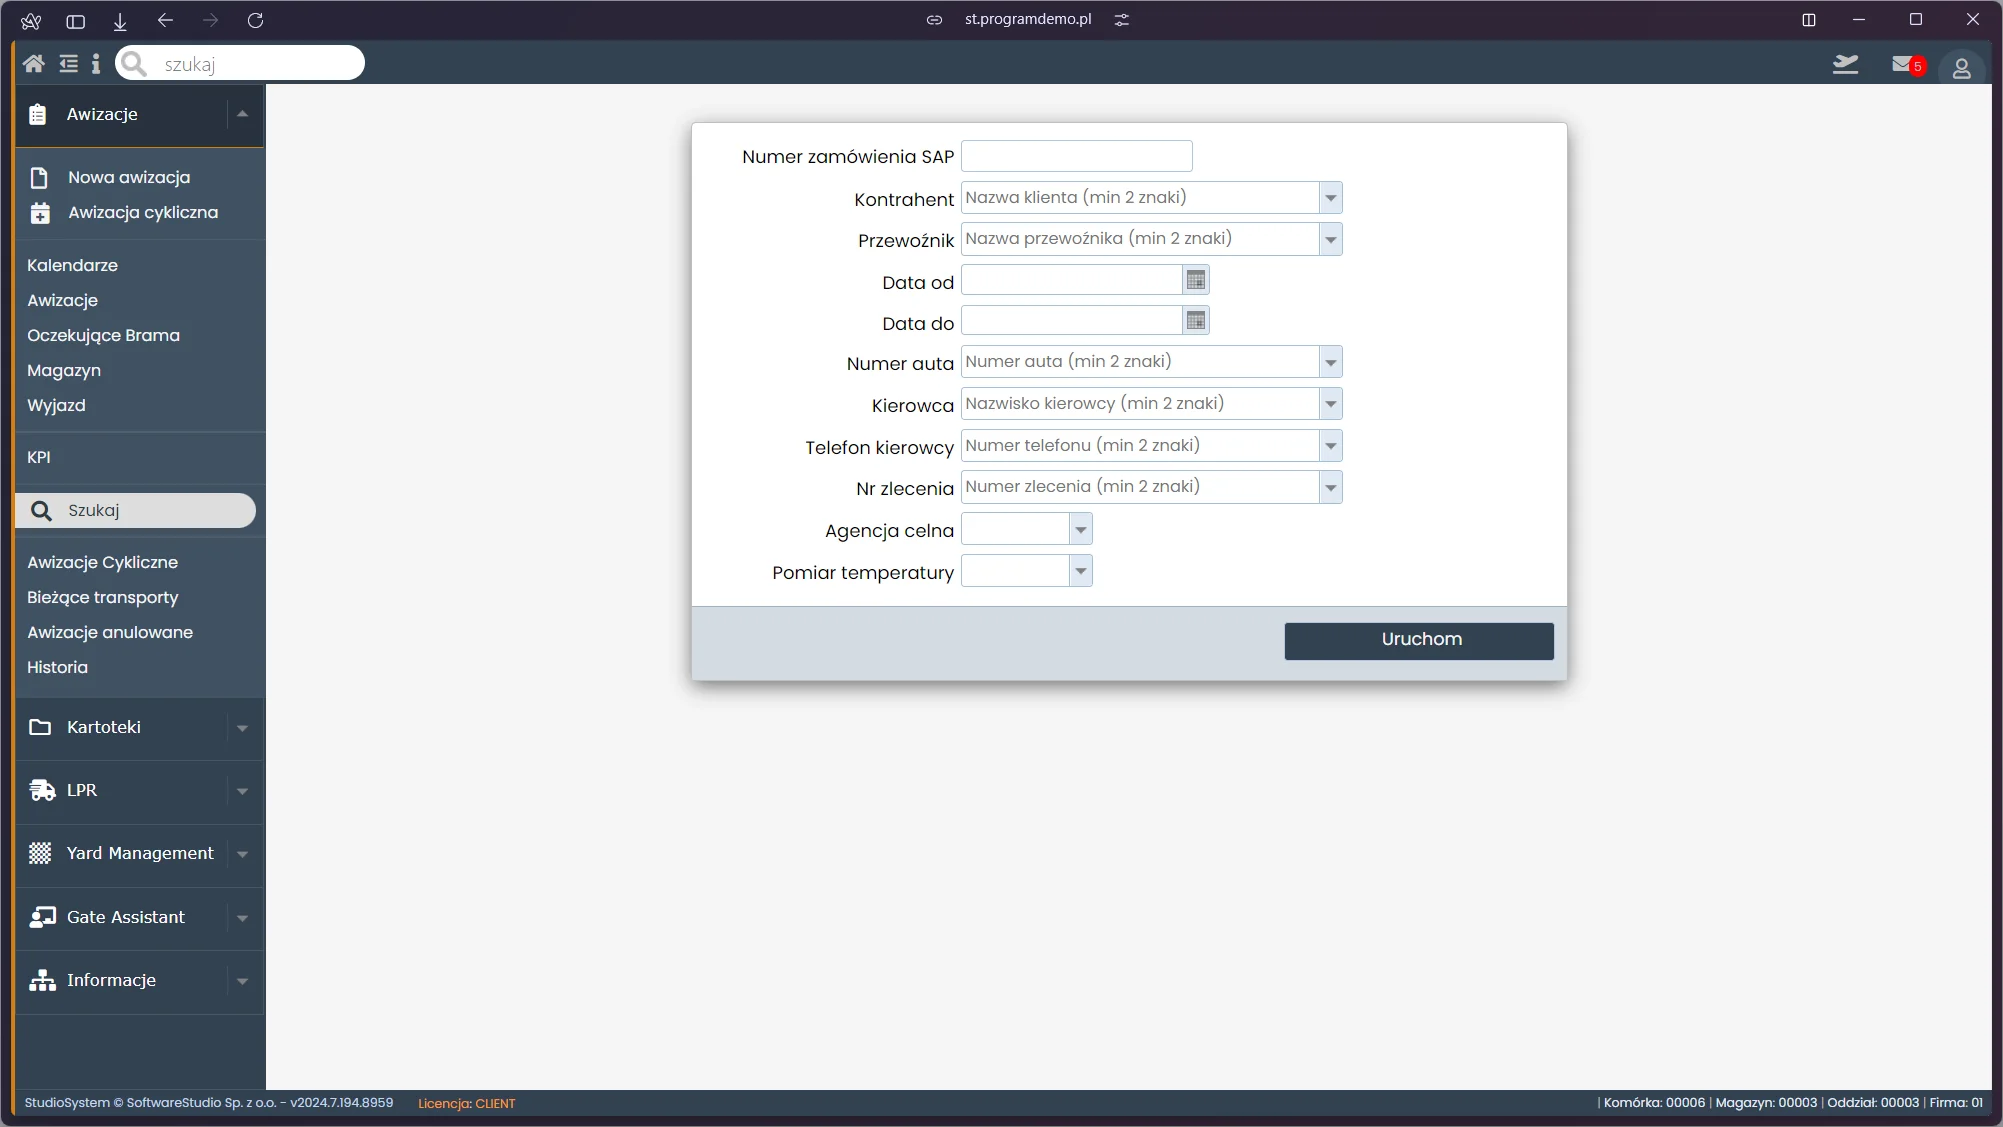Screen dimensions: 2003x1127
Task: Click the top szukaj search box
Action: point(240,63)
